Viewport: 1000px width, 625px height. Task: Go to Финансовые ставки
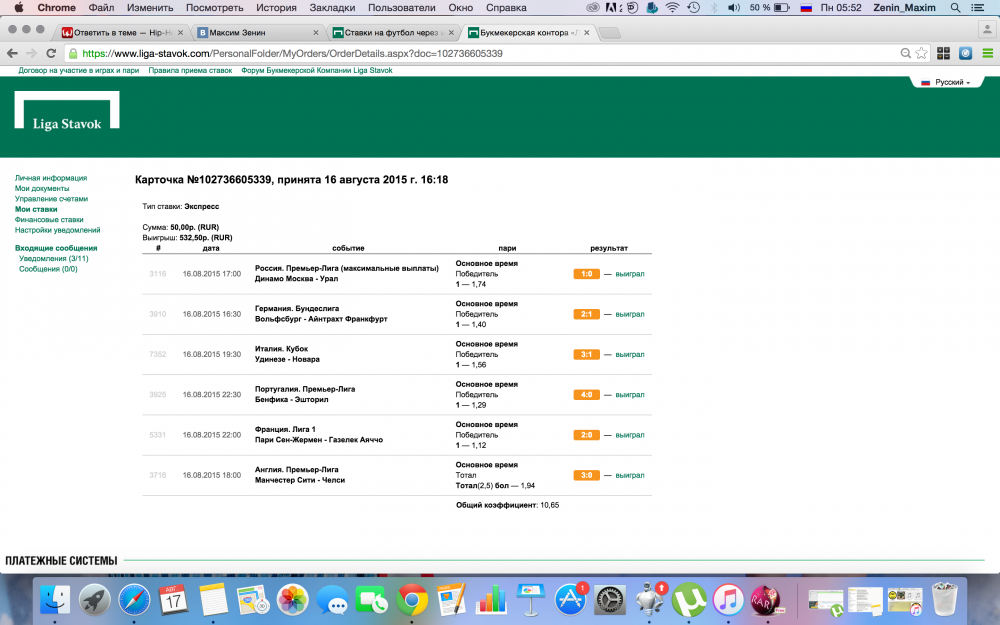point(49,219)
